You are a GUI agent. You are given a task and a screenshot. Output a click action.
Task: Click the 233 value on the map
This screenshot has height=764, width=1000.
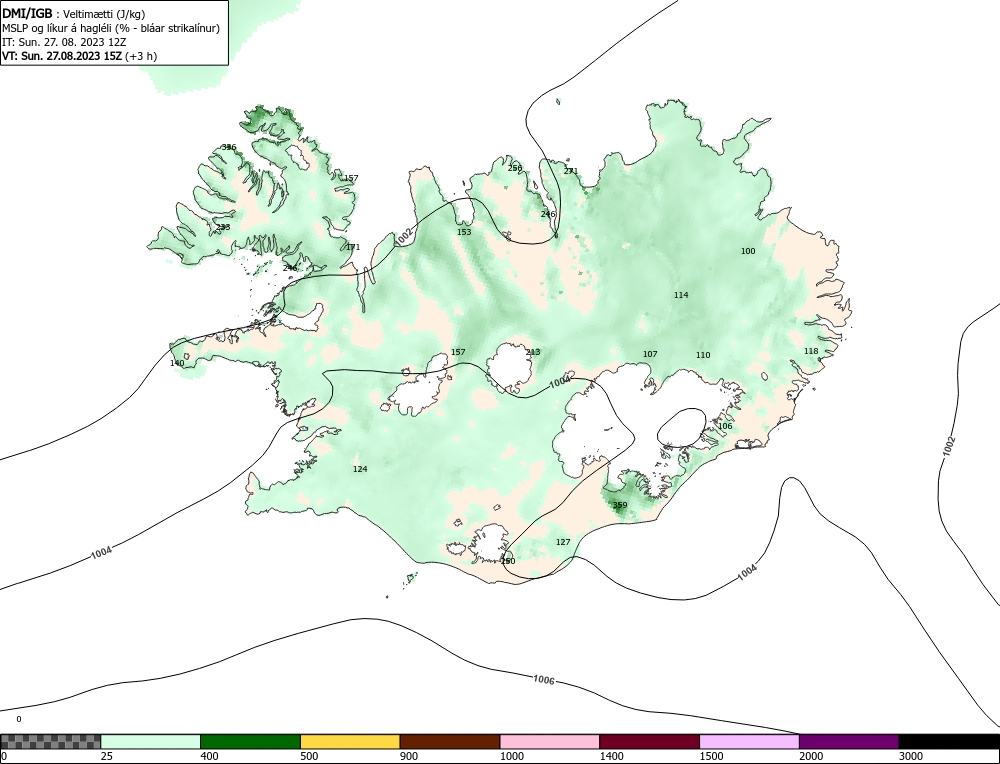[223, 227]
